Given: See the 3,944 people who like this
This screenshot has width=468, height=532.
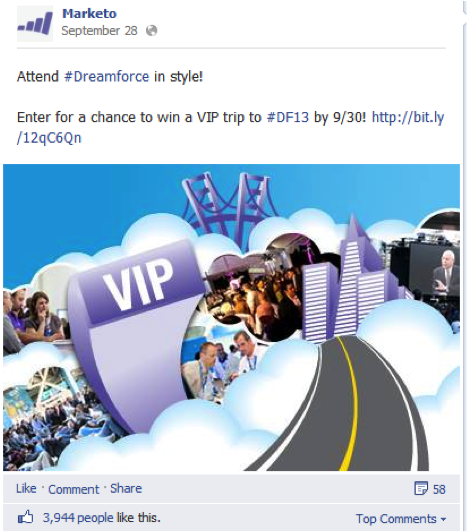Looking at the screenshot, I should pos(101,518).
